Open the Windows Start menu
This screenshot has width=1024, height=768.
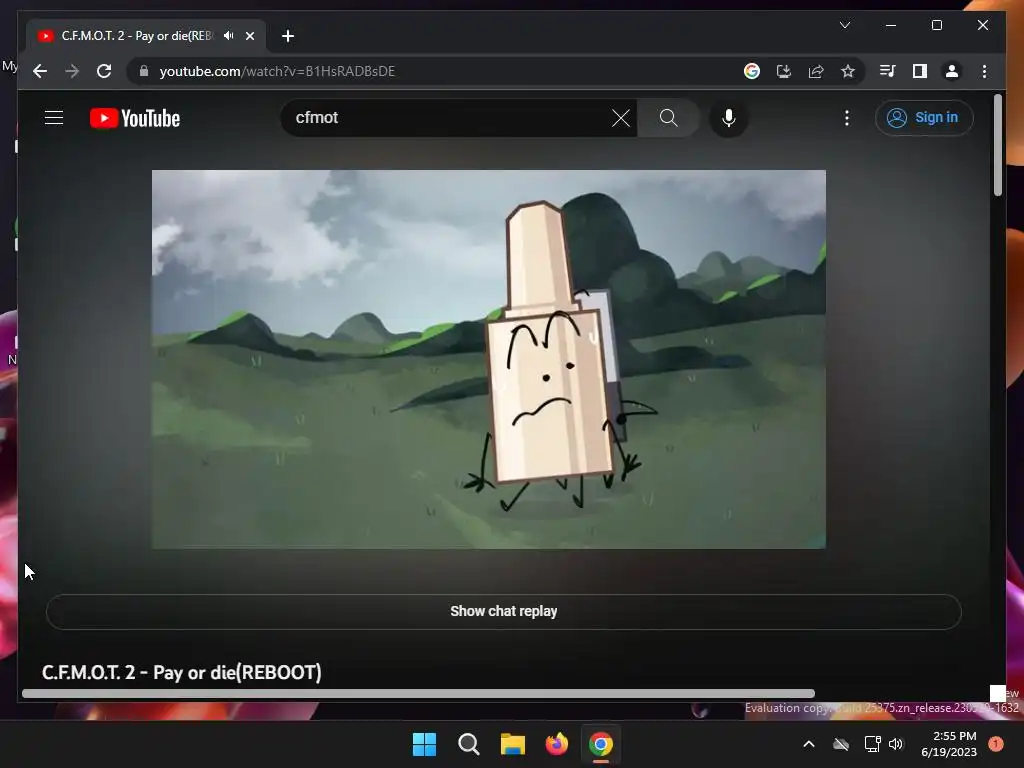pyautogui.click(x=424, y=744)
